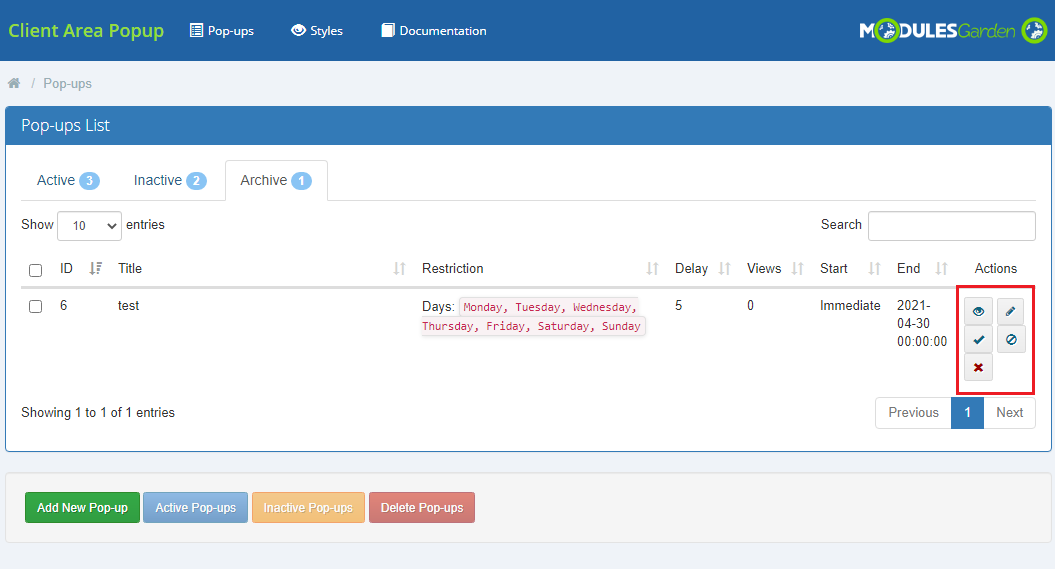Sort table by Delay column arrows
Viewport: 1055px width, 569px height.
click(x=725, y=269)
